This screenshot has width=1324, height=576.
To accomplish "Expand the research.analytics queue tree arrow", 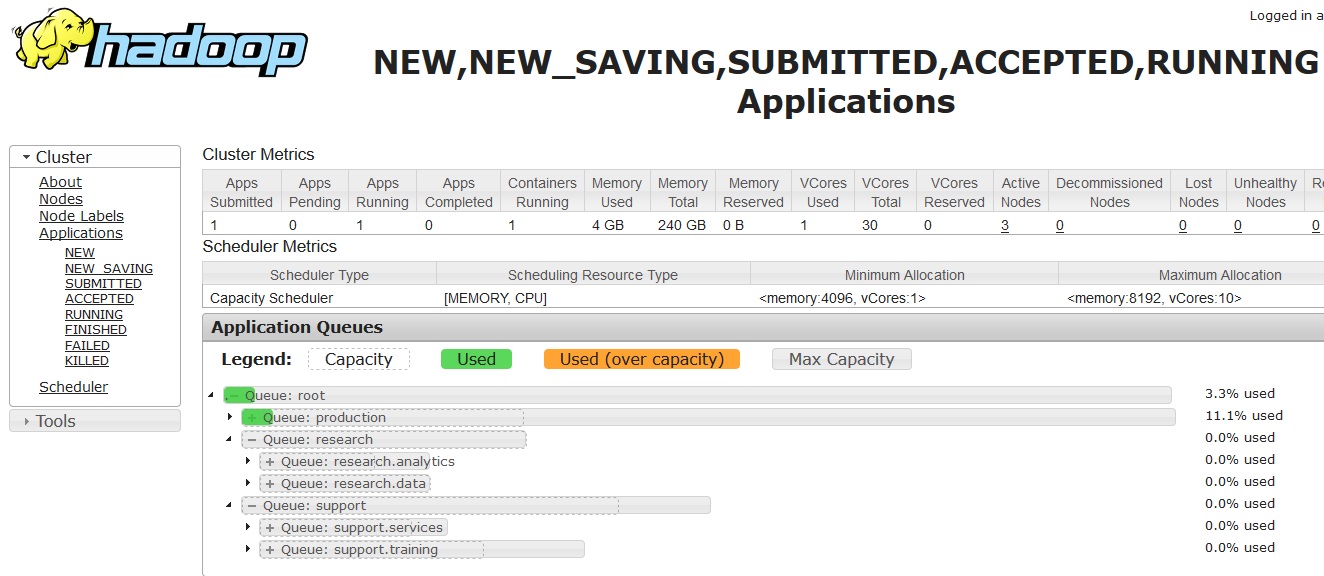I will point(247,461).
